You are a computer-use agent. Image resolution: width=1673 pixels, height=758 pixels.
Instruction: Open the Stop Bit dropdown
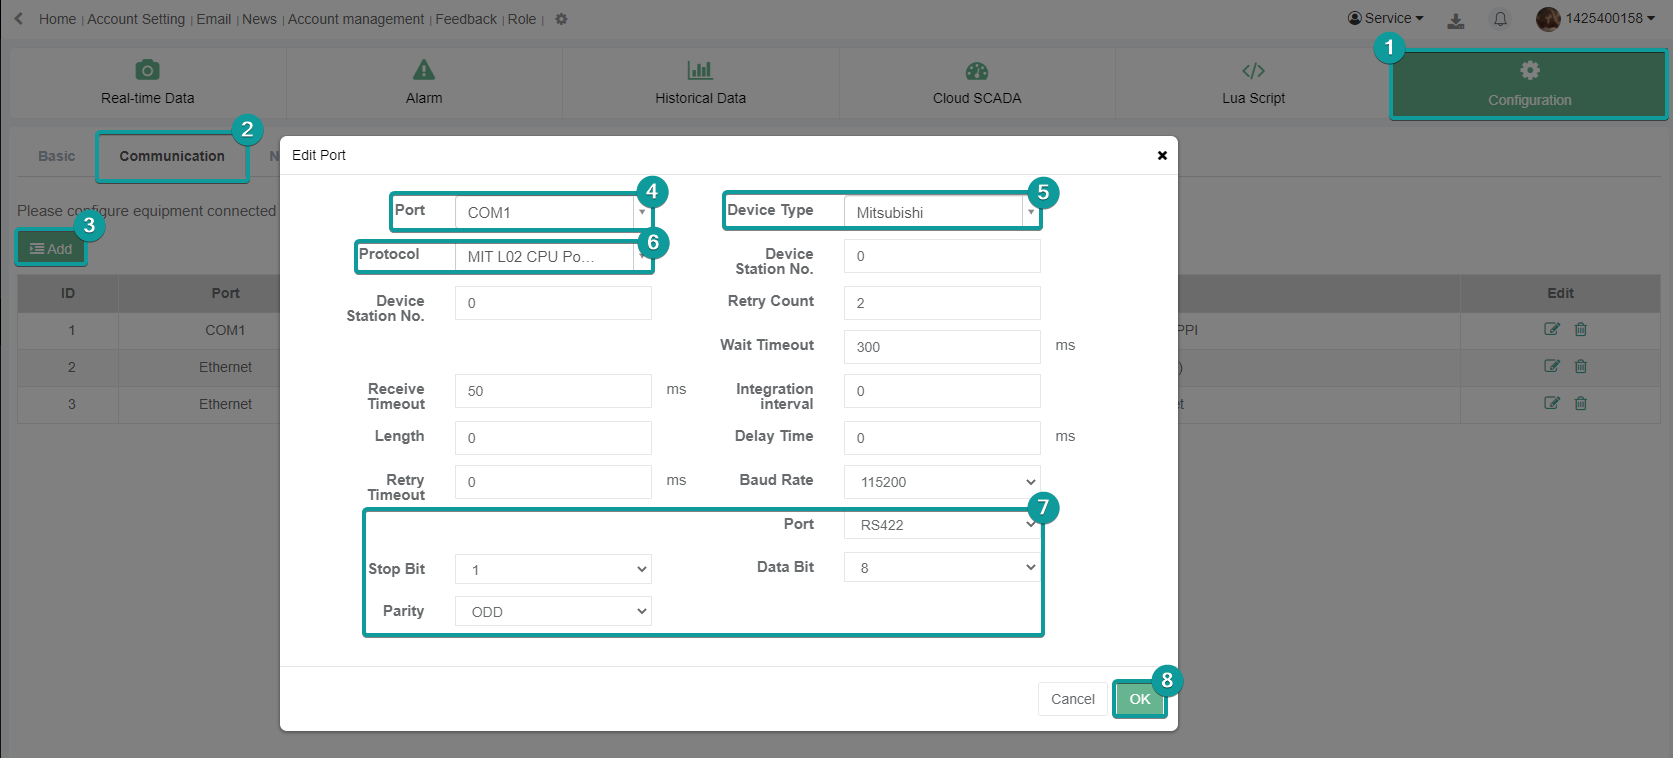pos(553,569)
